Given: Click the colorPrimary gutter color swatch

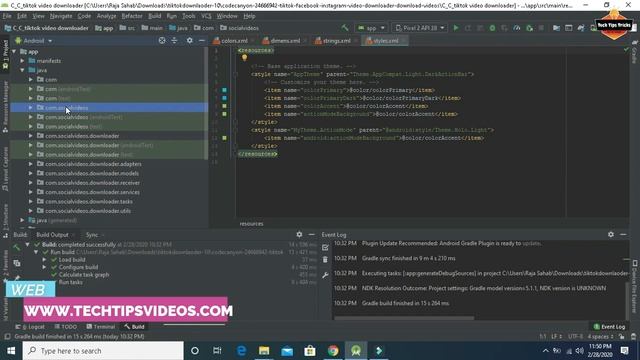Looking at the screenshot, I should pos(224,90).
